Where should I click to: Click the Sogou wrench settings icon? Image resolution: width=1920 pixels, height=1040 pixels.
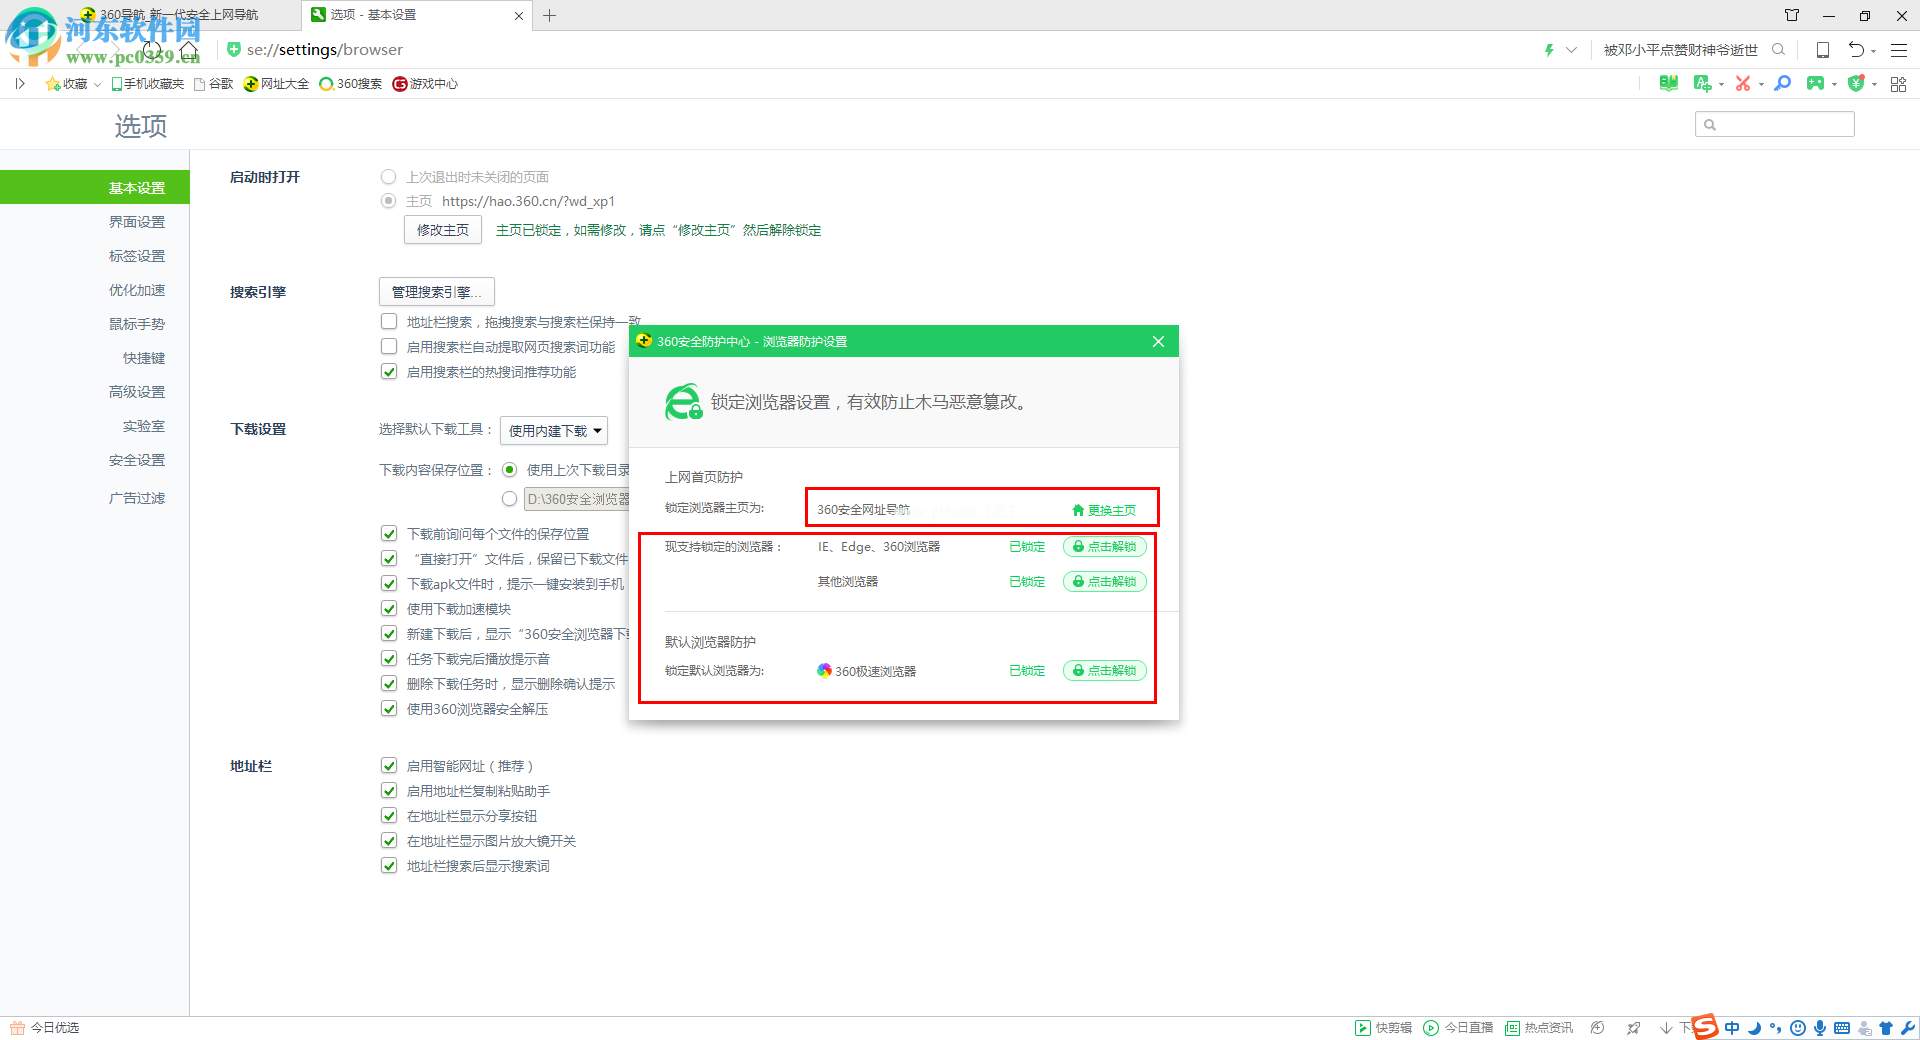pyautogui.click(x=1908, y=1028)
